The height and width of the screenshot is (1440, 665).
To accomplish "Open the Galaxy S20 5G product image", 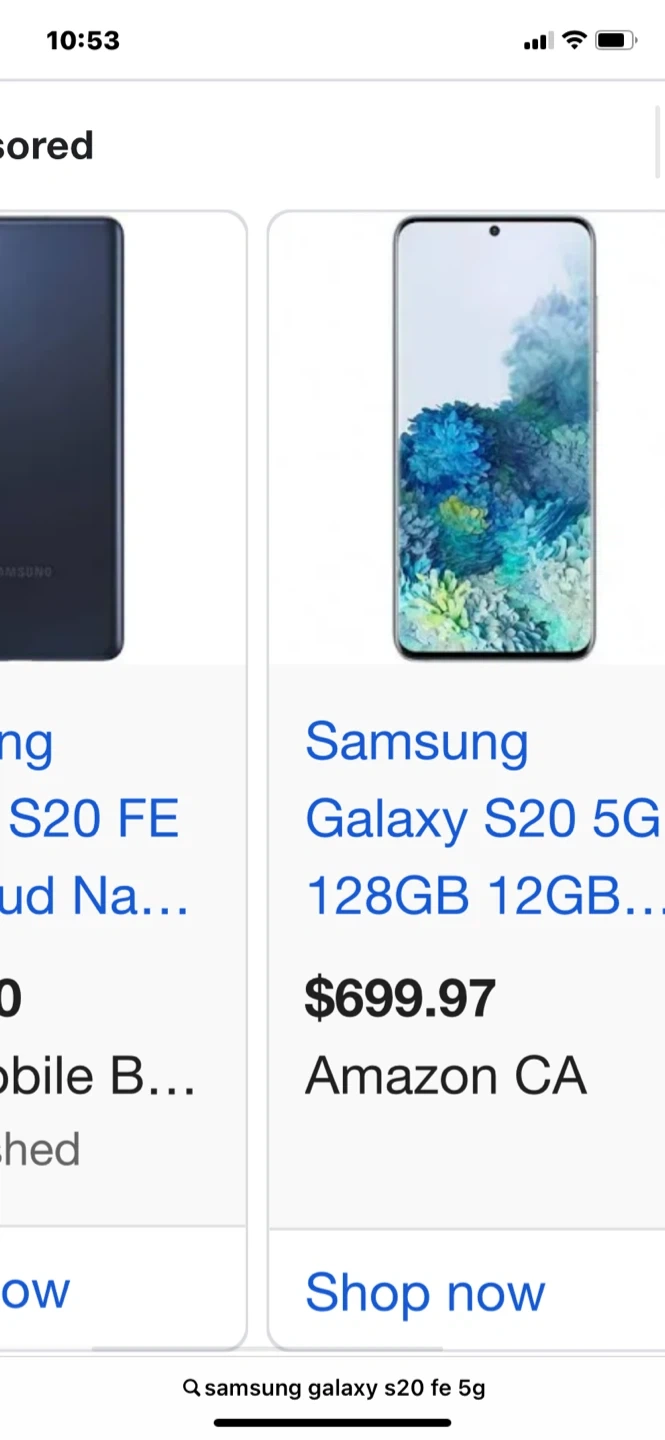I will coord(494,438).
